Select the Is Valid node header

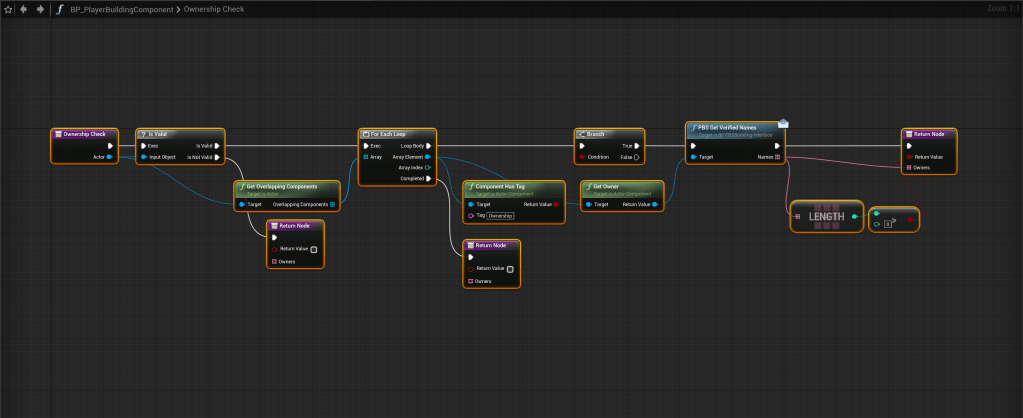[x=180, y=133]
